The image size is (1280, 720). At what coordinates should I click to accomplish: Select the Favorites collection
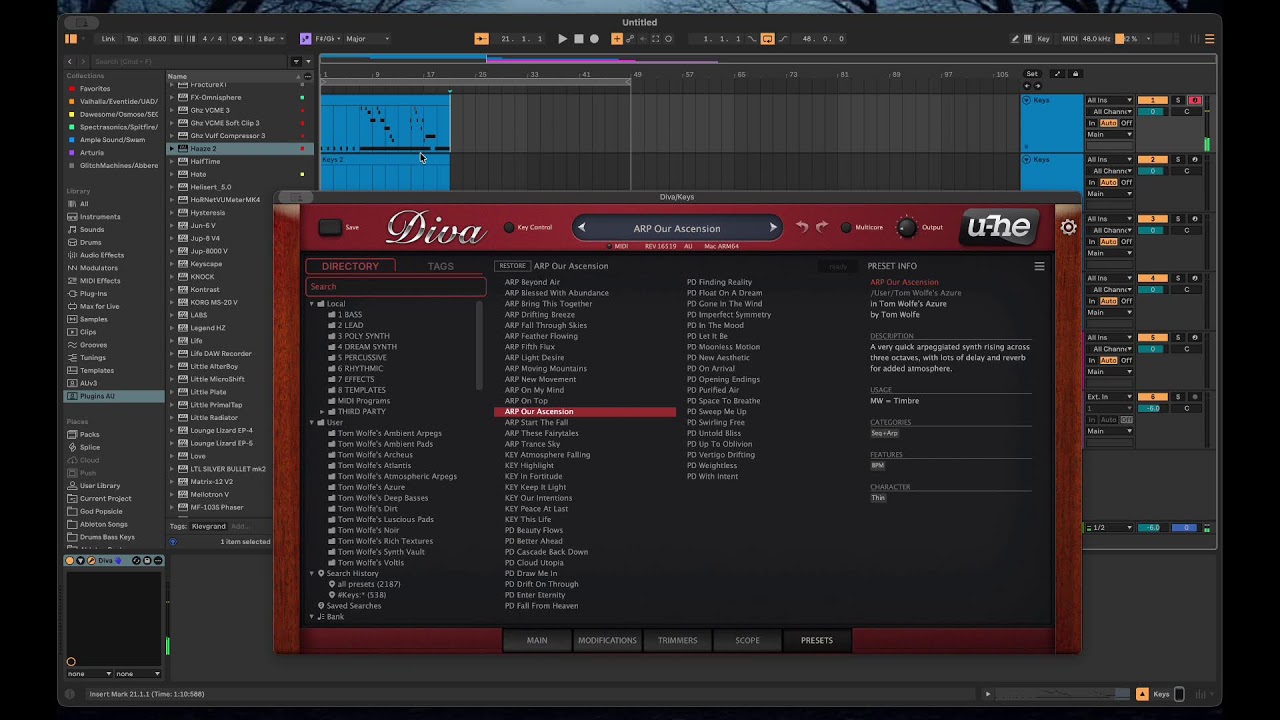pyautogui.click(x=95, y=89)
